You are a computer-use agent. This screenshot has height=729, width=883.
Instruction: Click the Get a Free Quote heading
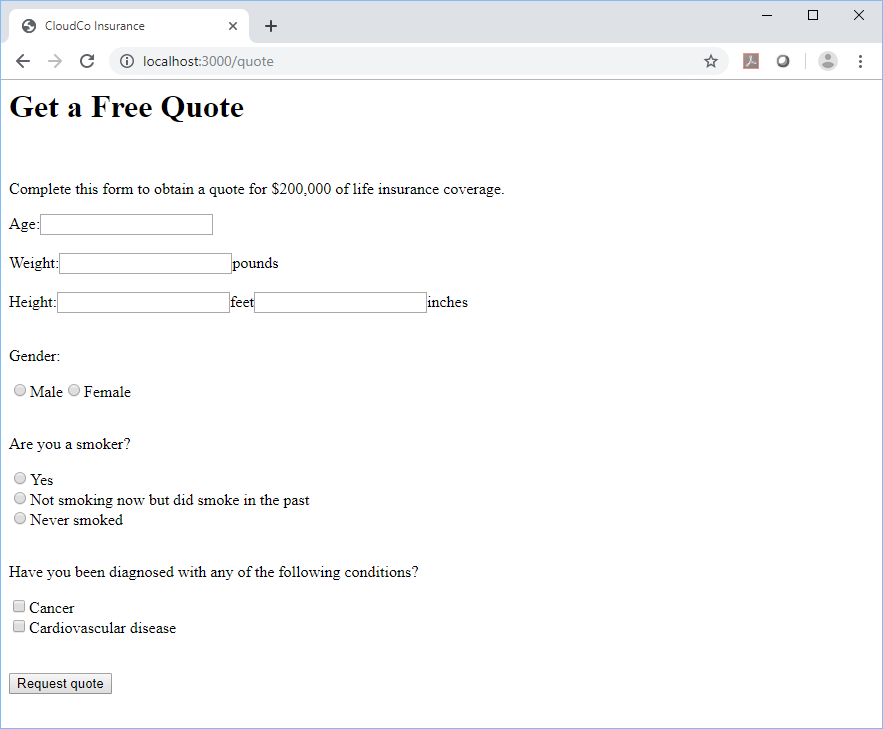pyautogui.click(x=127, y=107)
